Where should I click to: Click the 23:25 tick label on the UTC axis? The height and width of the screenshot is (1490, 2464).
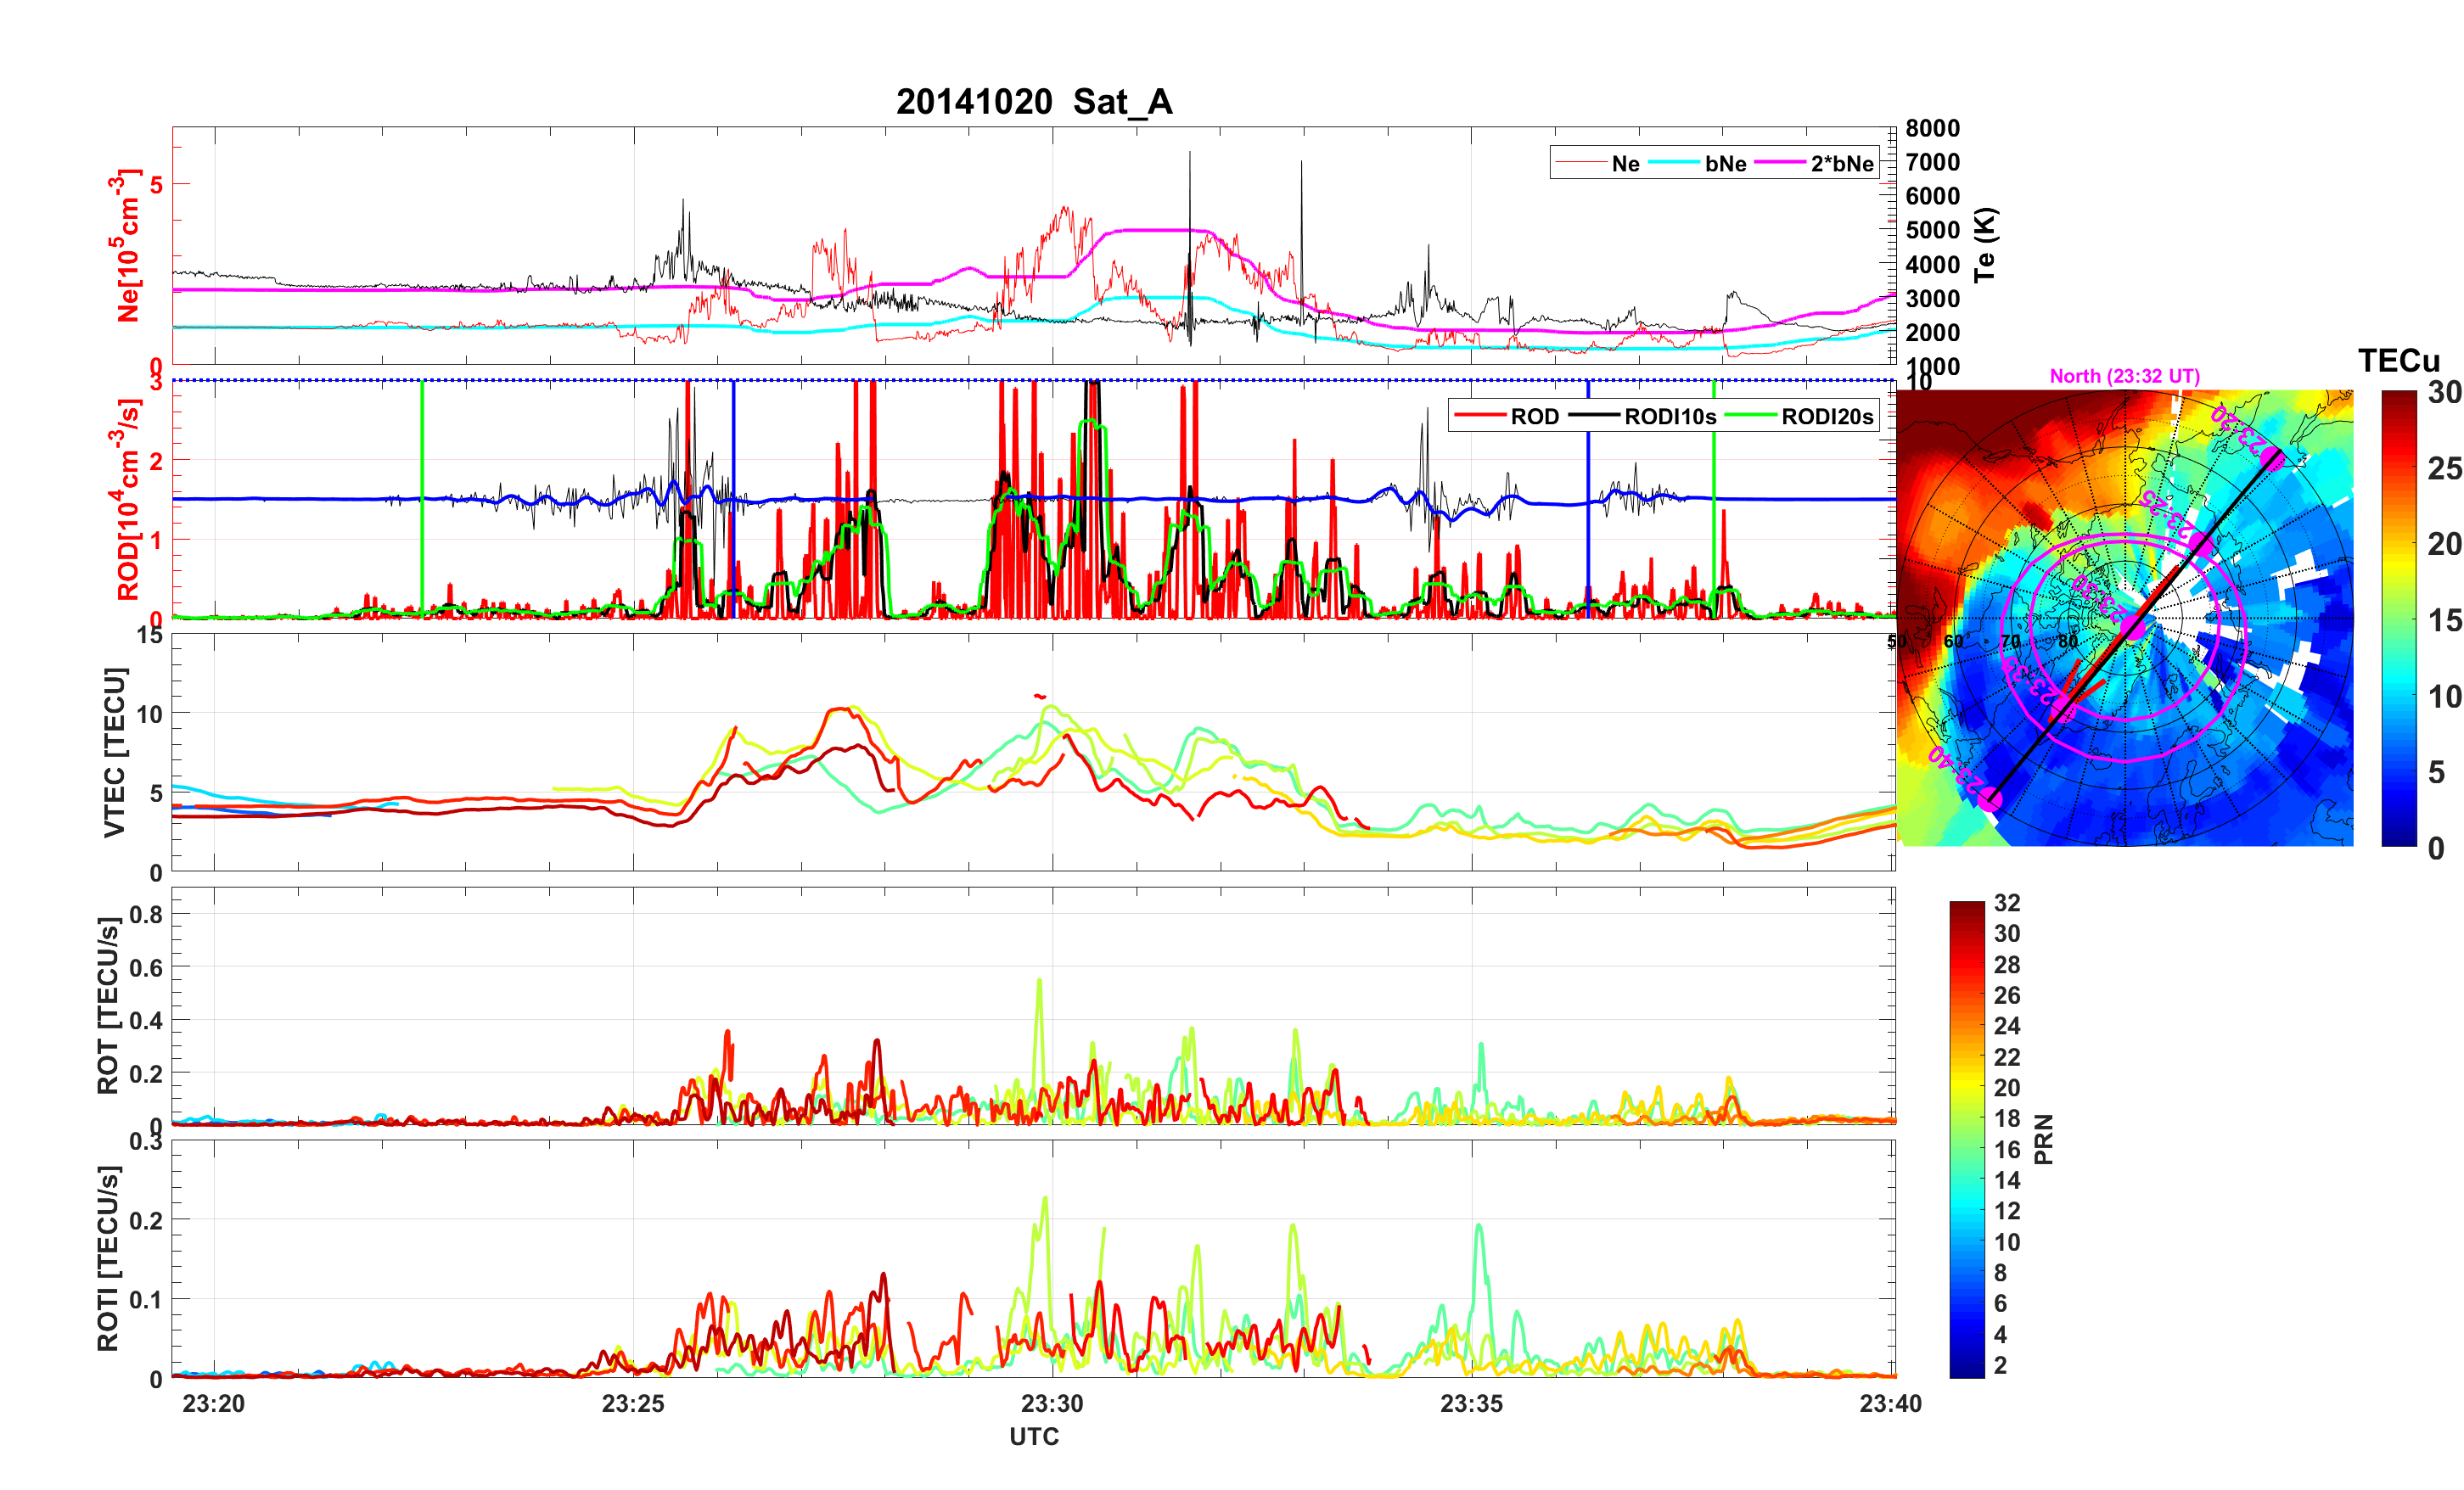click(x=633, y=1403)
